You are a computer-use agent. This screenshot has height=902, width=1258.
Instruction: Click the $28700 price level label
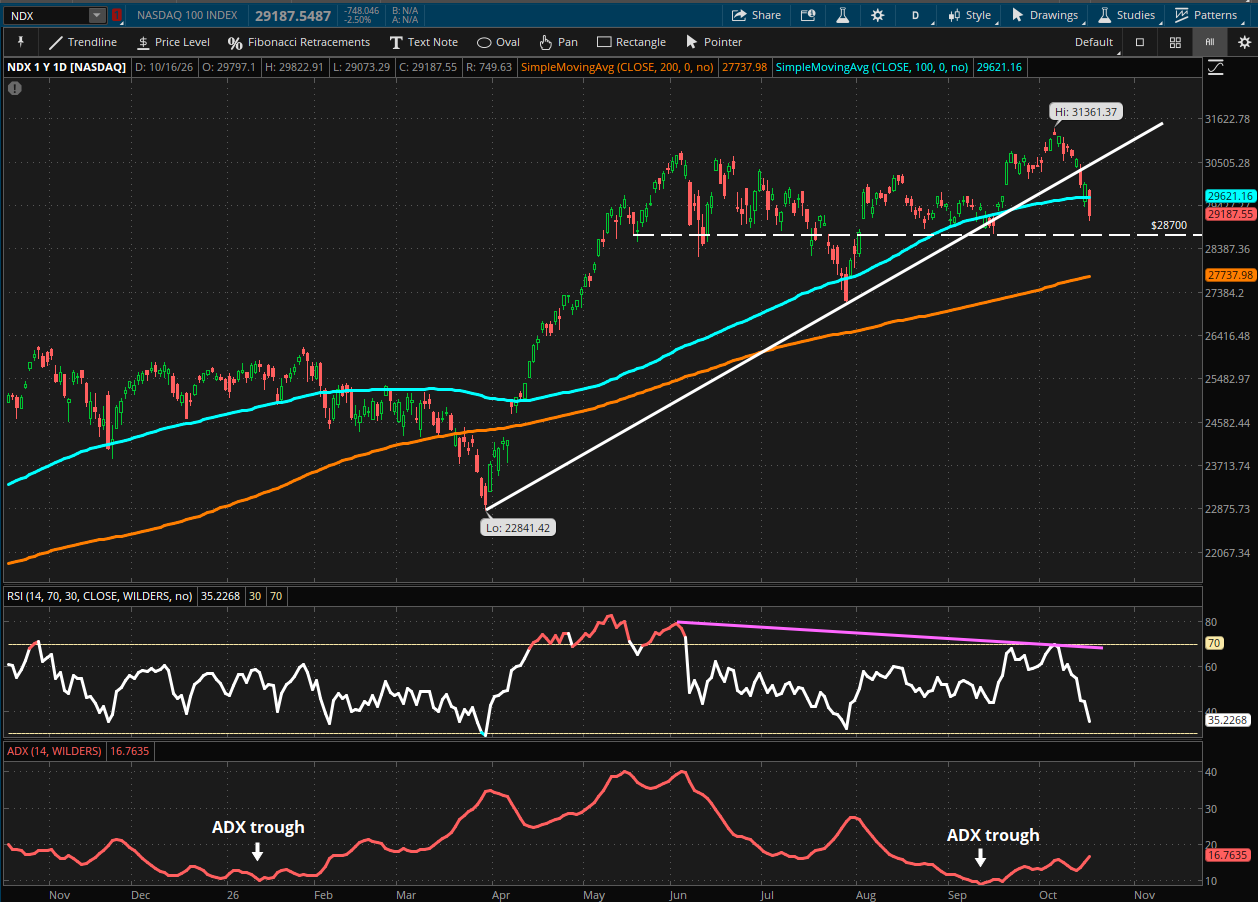click(1169, 227)
